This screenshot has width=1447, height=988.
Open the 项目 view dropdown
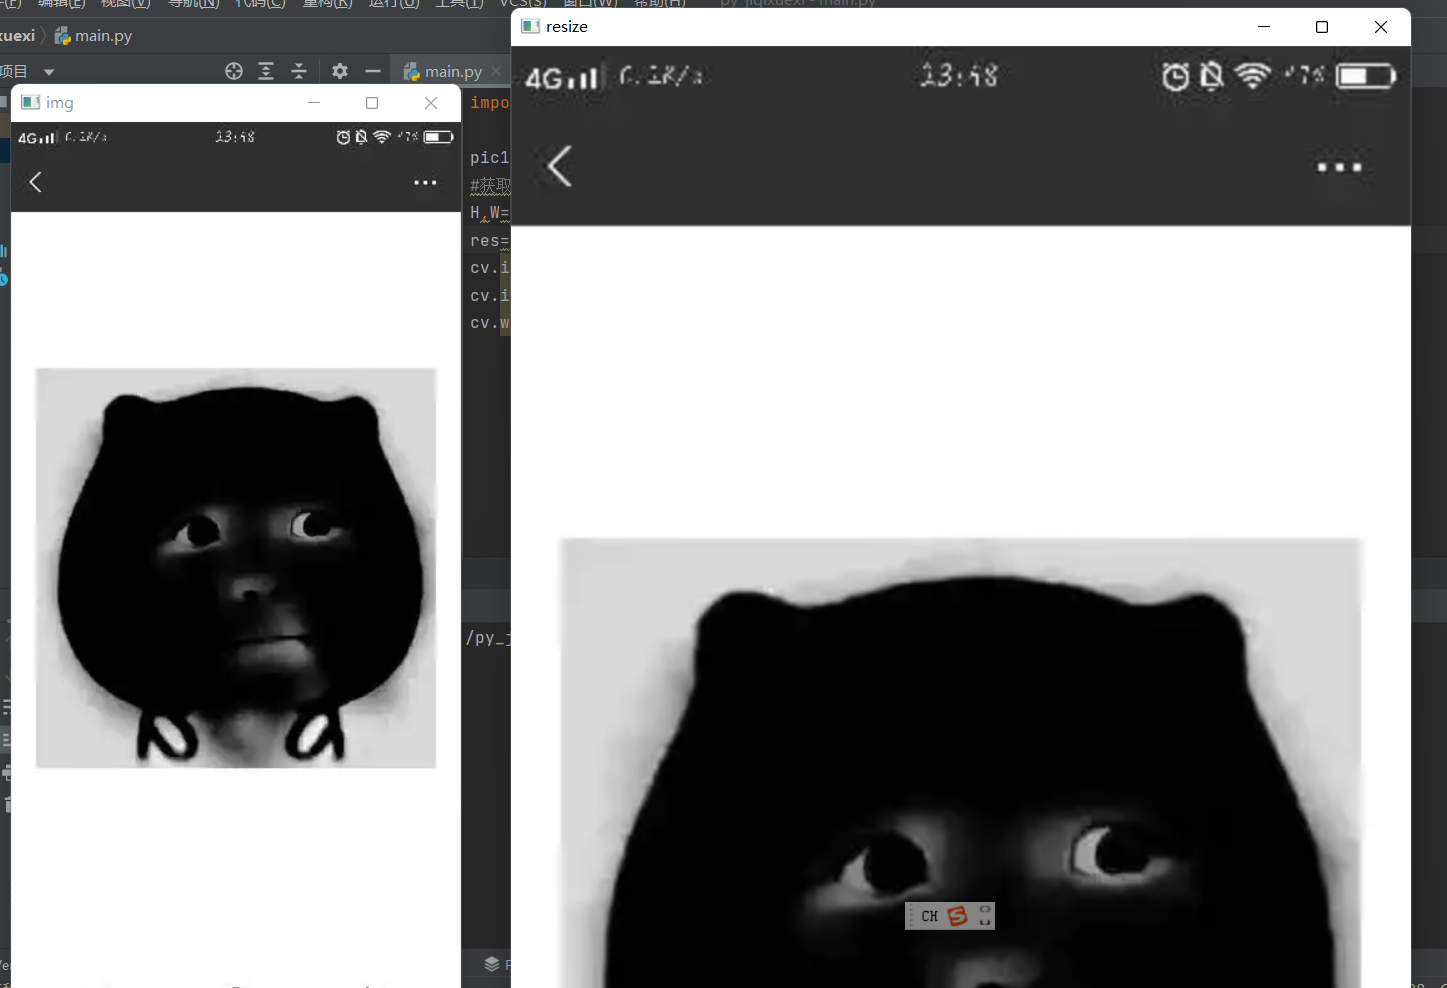48,72
